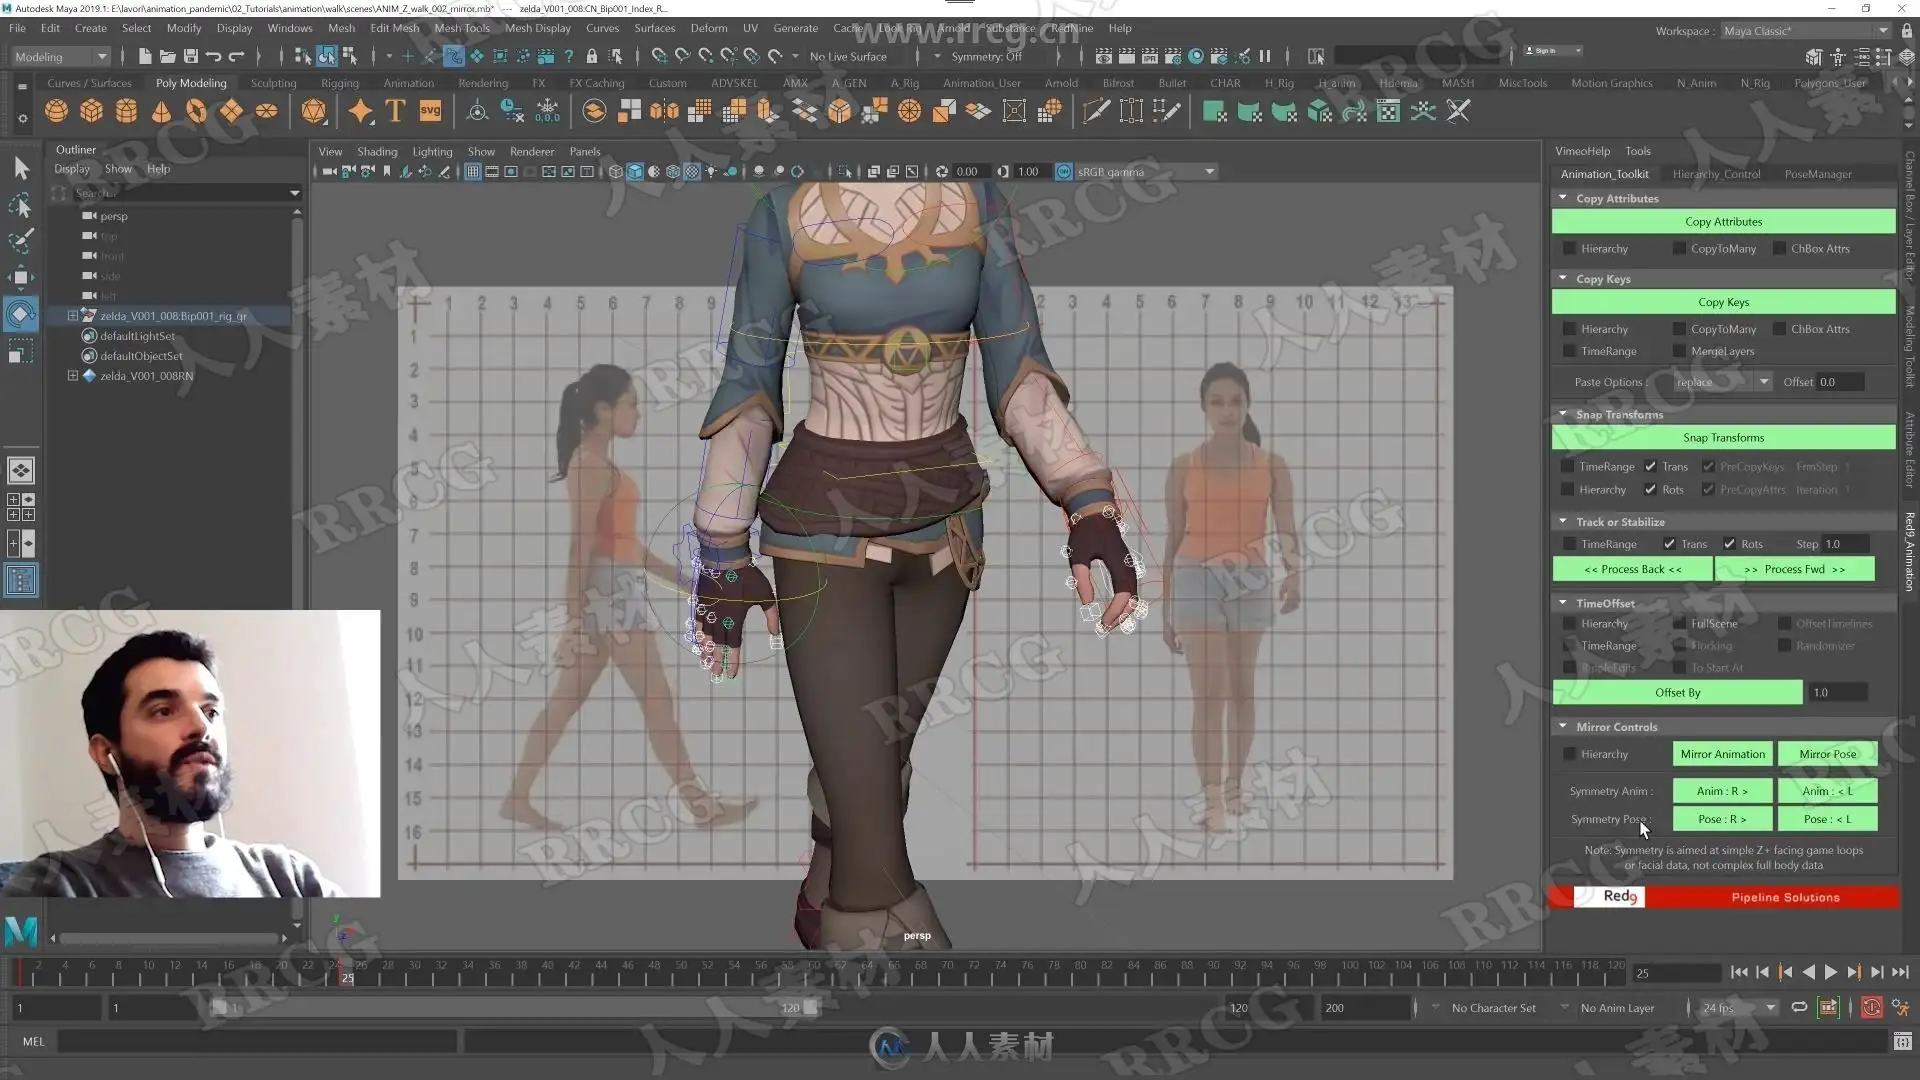The height and width of the screenshot is (1080, 1920).
Task: Toggle the MergeLayers checkbox
Action: click(1679, 351)
